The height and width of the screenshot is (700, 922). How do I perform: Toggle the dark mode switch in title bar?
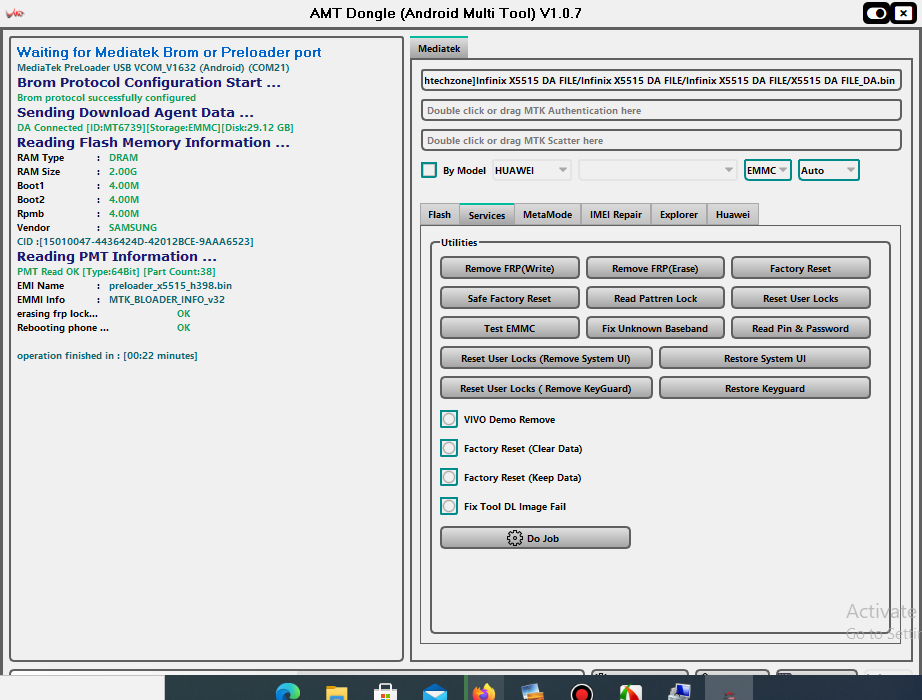point(877,13)
